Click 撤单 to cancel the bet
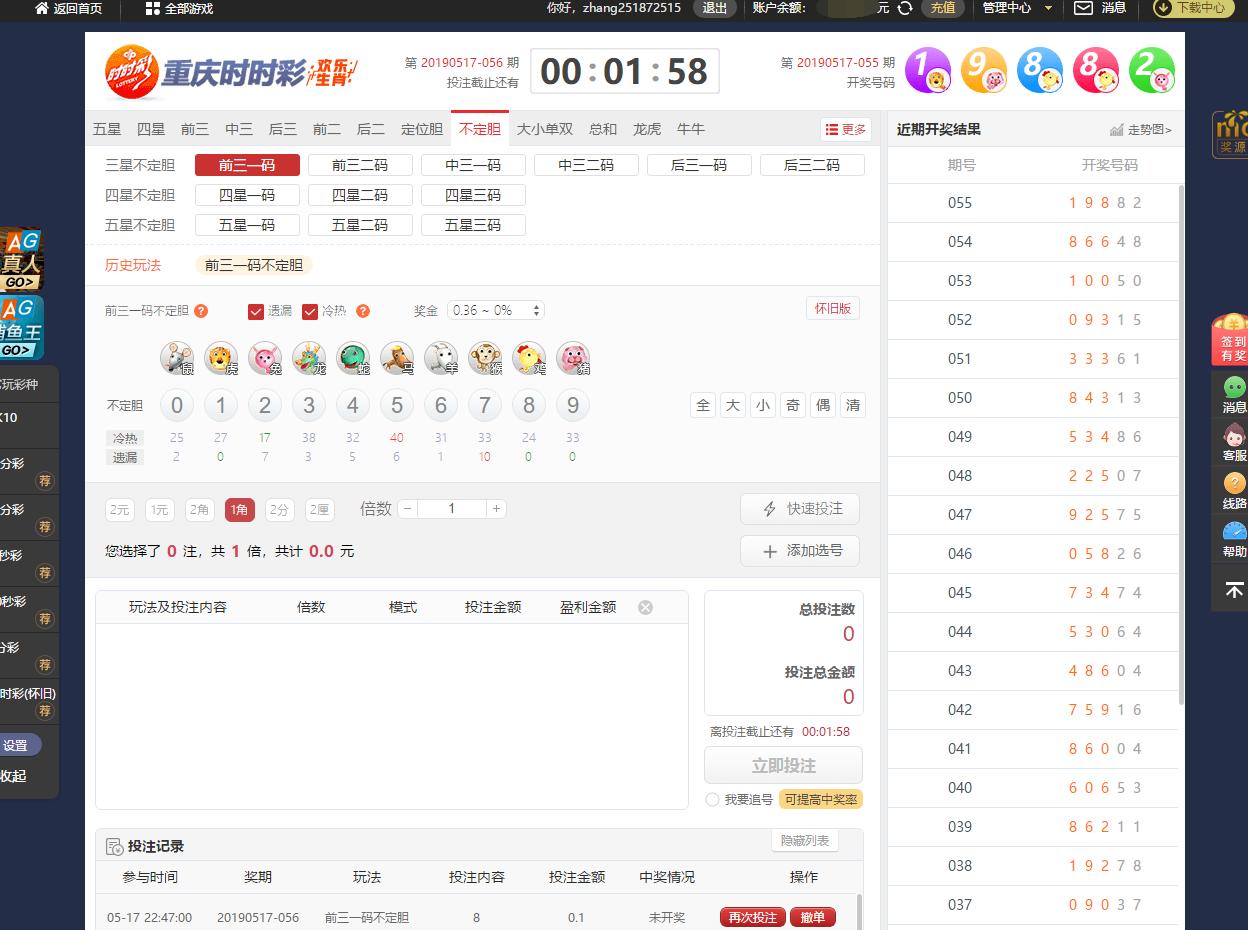 tap(812, 917)
